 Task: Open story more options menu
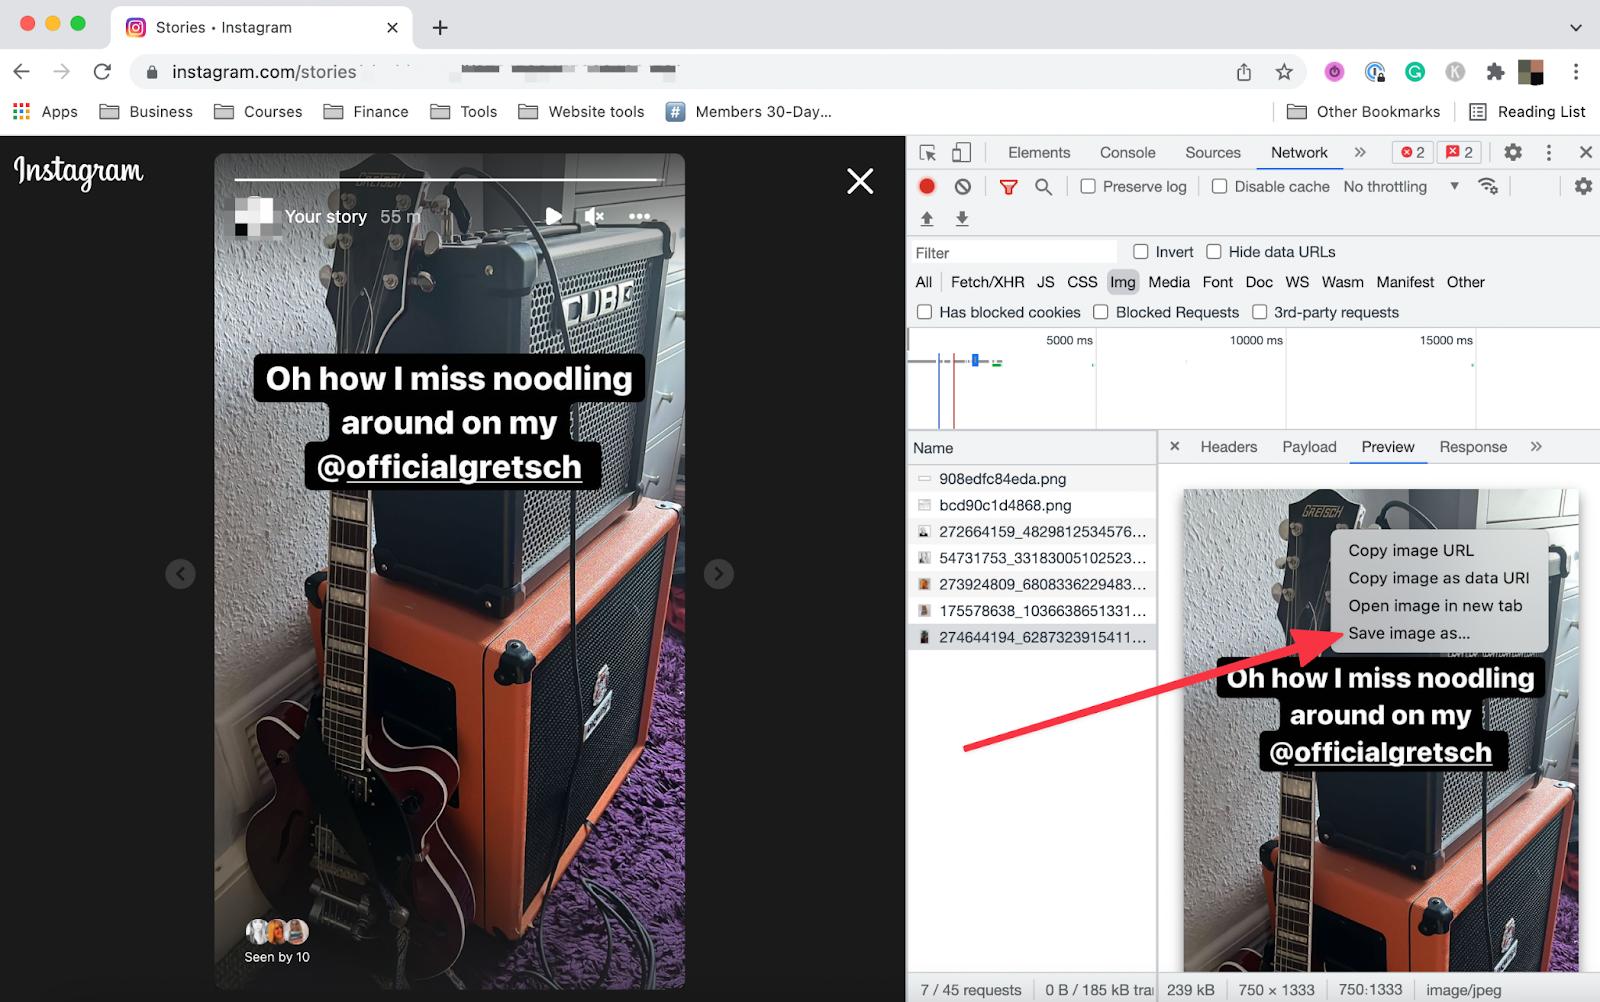click(640, 216)
